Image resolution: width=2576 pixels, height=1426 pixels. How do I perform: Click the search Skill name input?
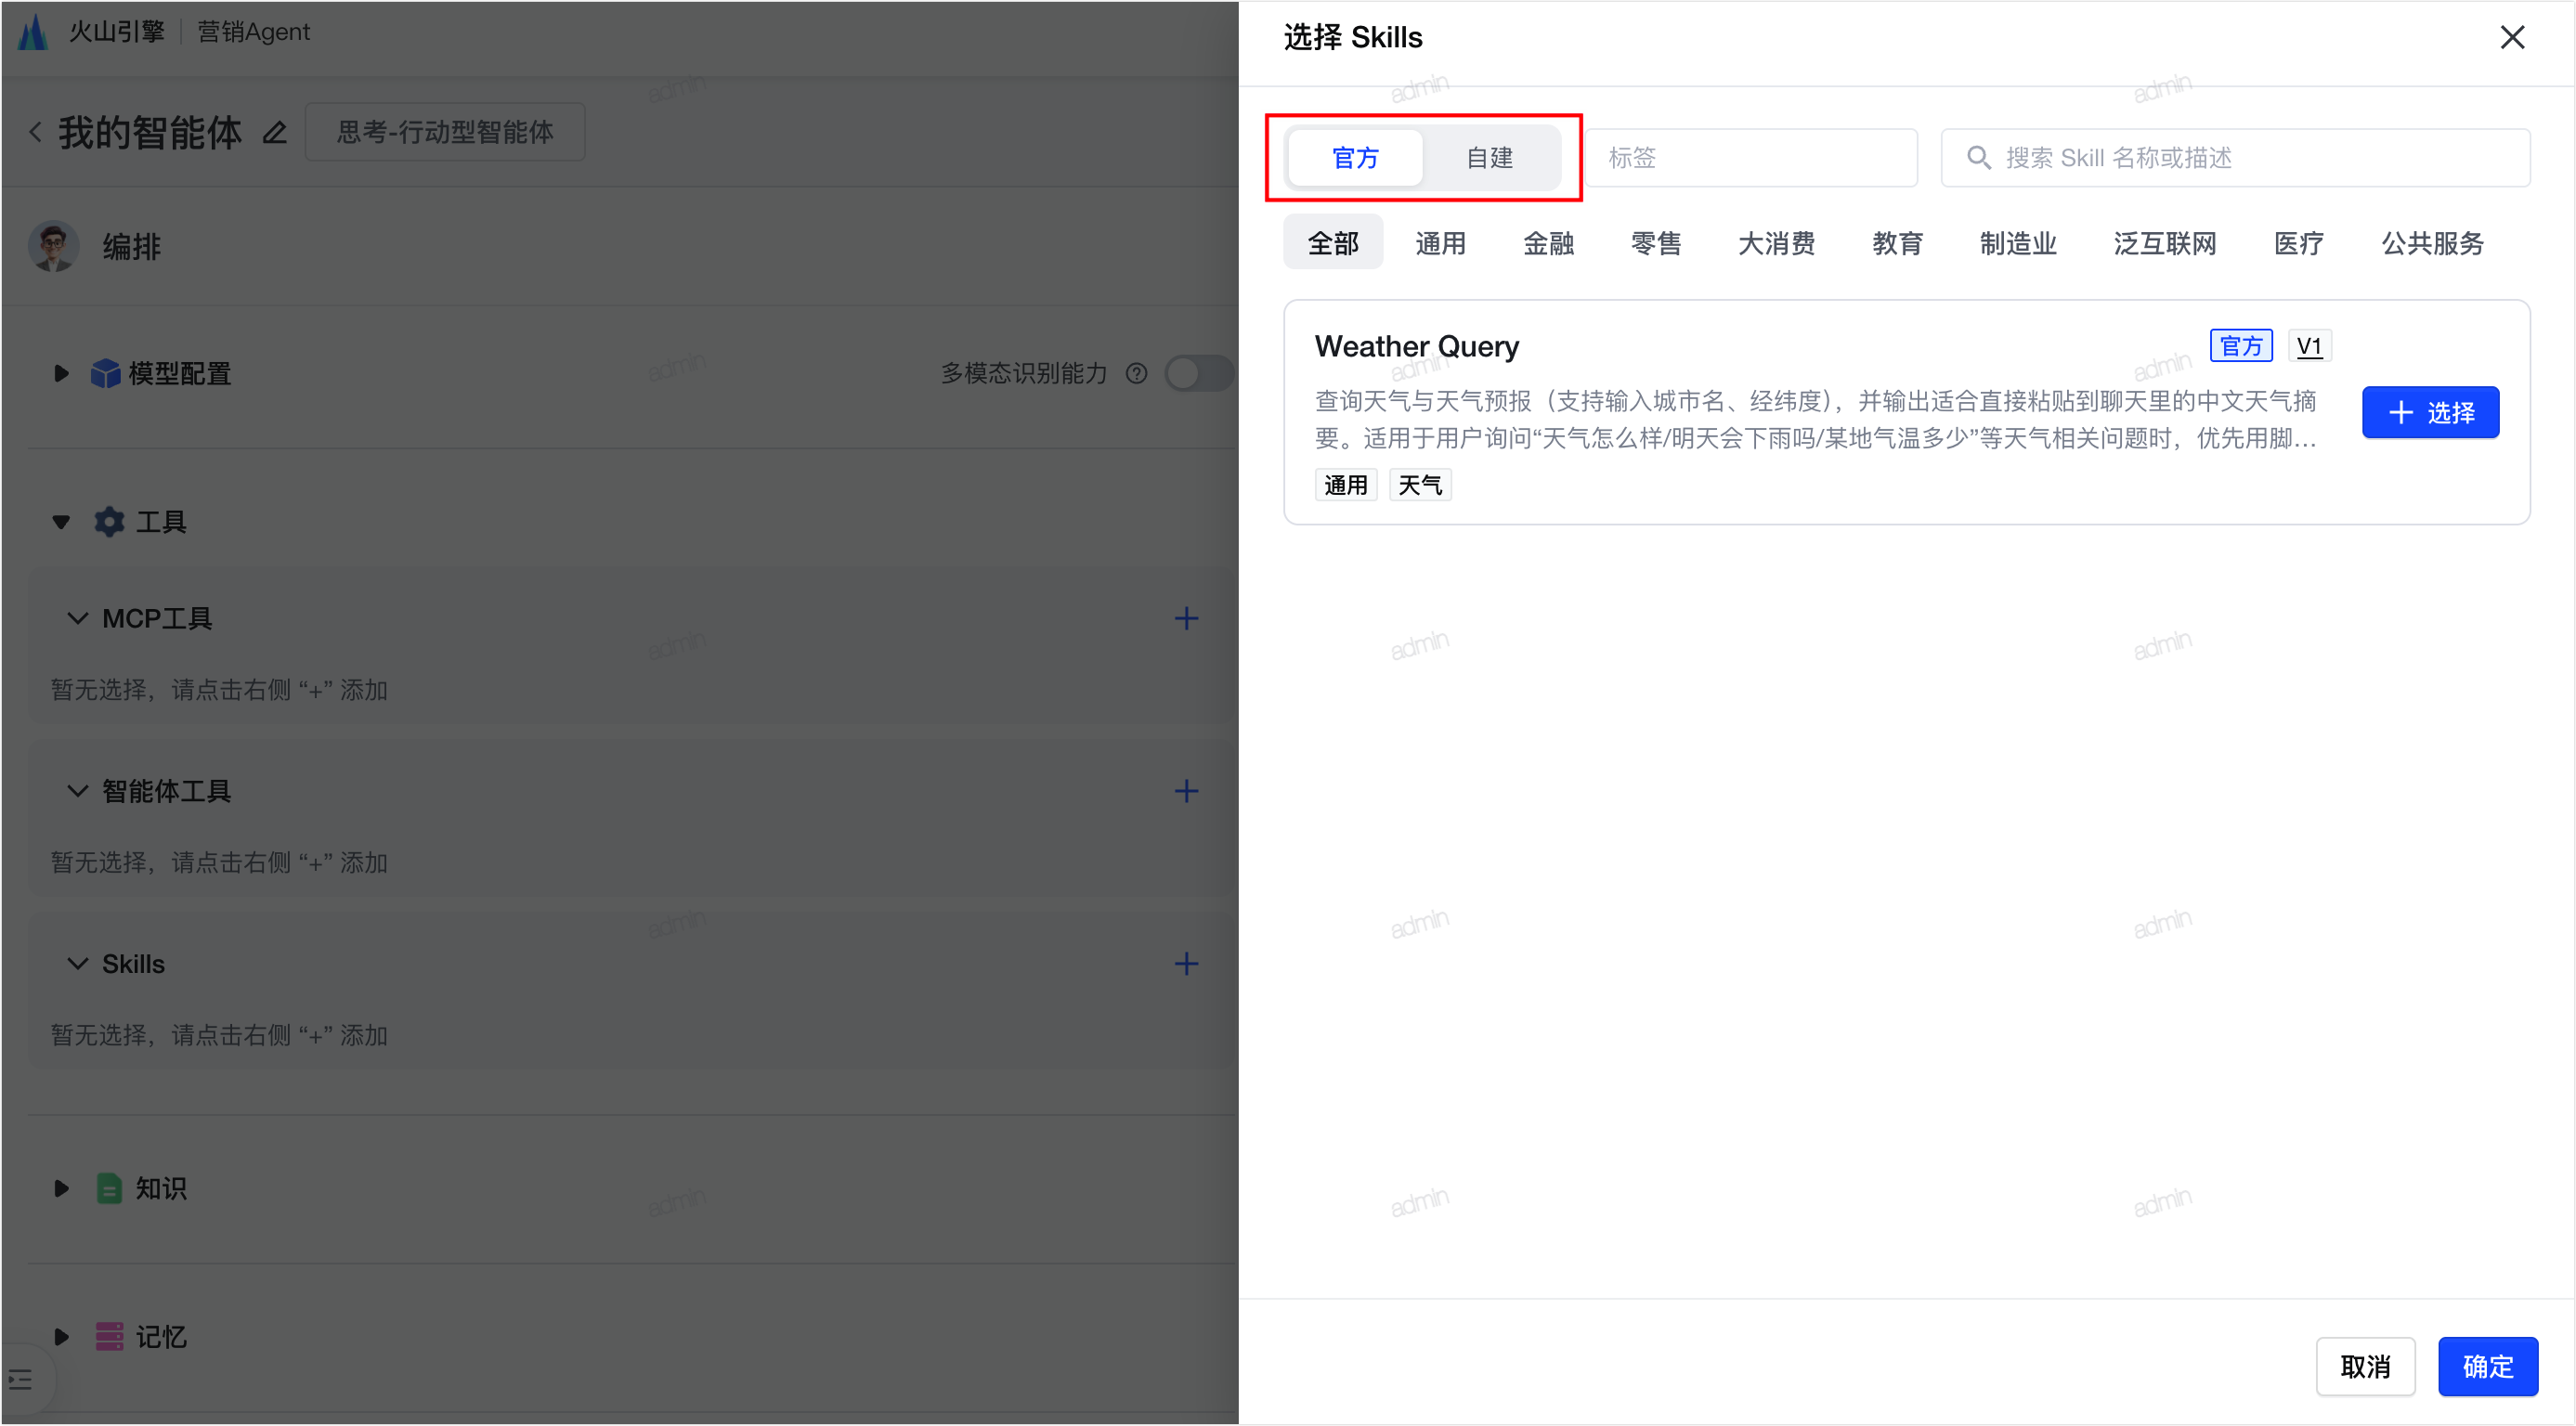[2235, 158]
